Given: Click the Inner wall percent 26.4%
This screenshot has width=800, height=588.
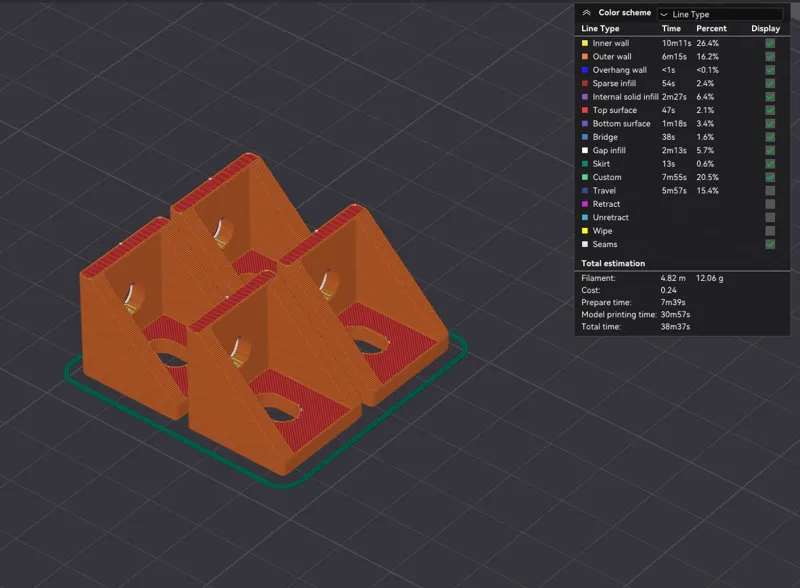Looking at the screenshot, I should pos(707,43).
